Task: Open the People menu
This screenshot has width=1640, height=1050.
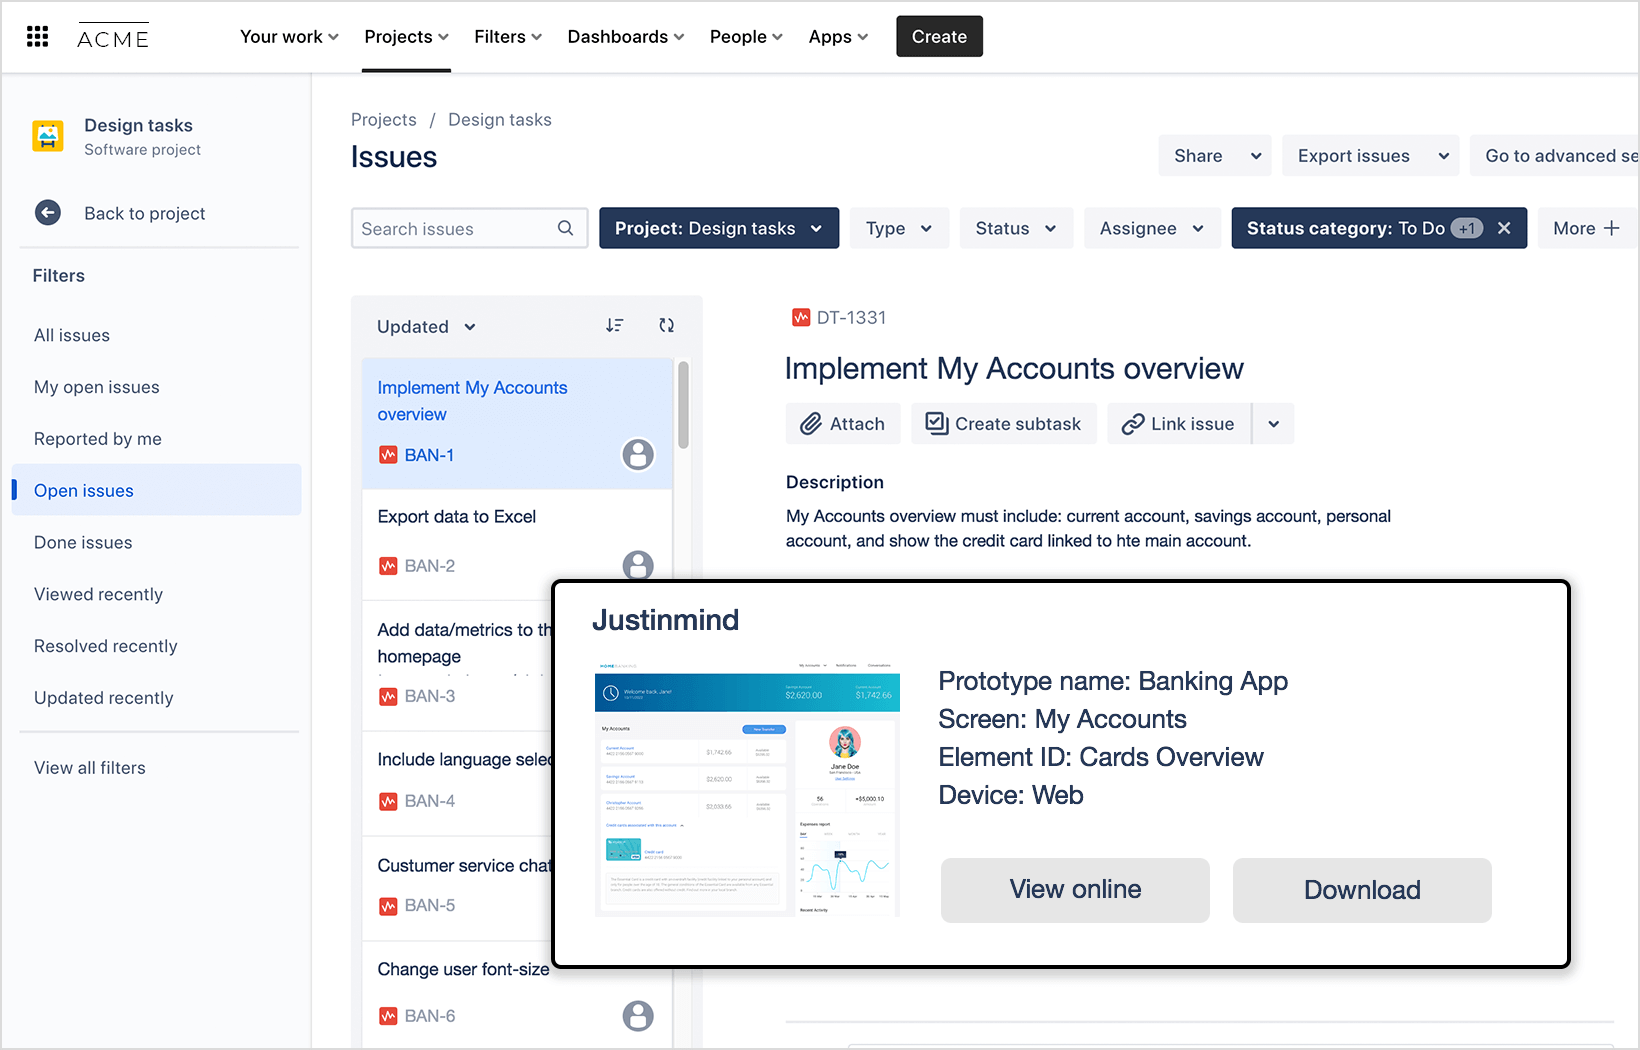Action: [x=746, y=37]
